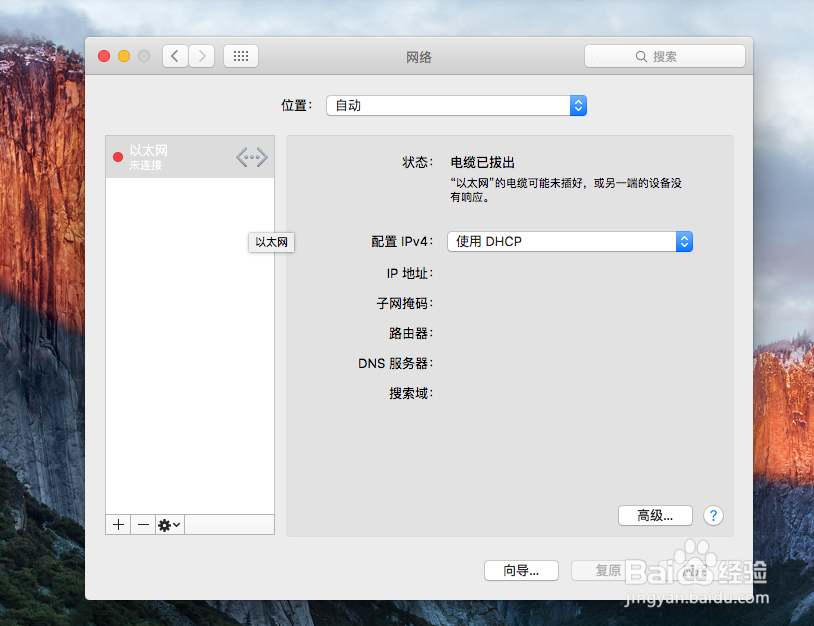Click the magnifier icon in the search field
The image size is (814, 626).
pyautogui.click(x=643, y=56)
